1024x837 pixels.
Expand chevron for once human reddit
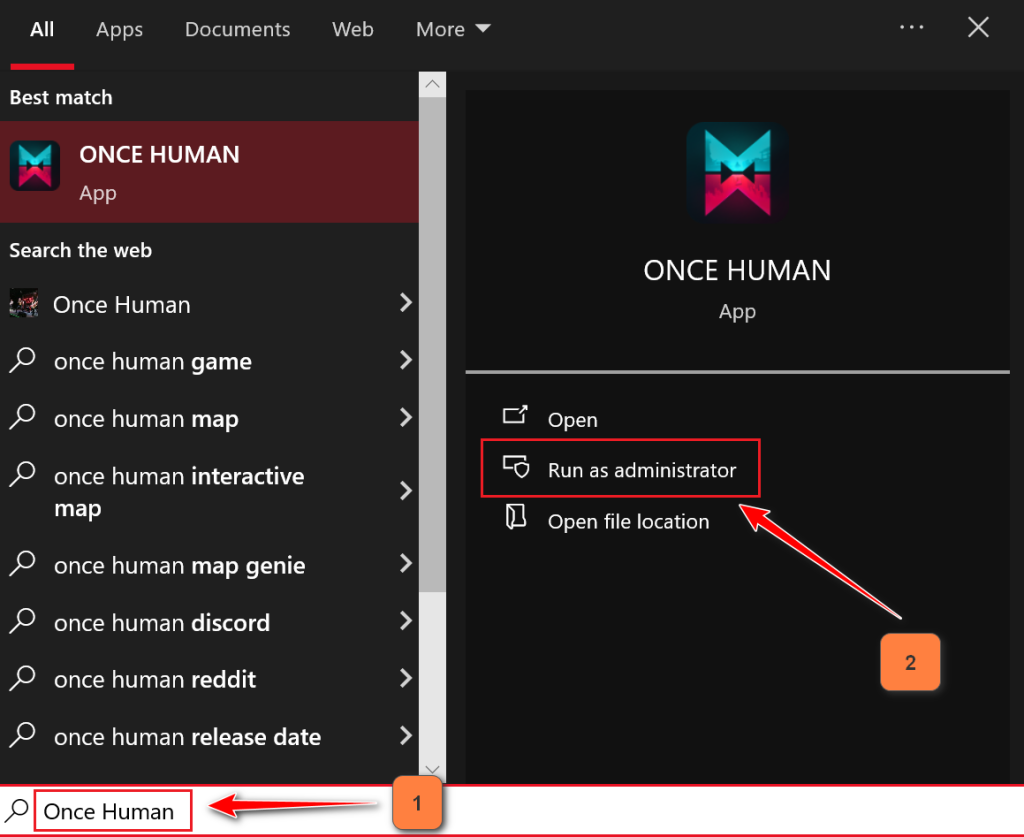tap(406, 678)
